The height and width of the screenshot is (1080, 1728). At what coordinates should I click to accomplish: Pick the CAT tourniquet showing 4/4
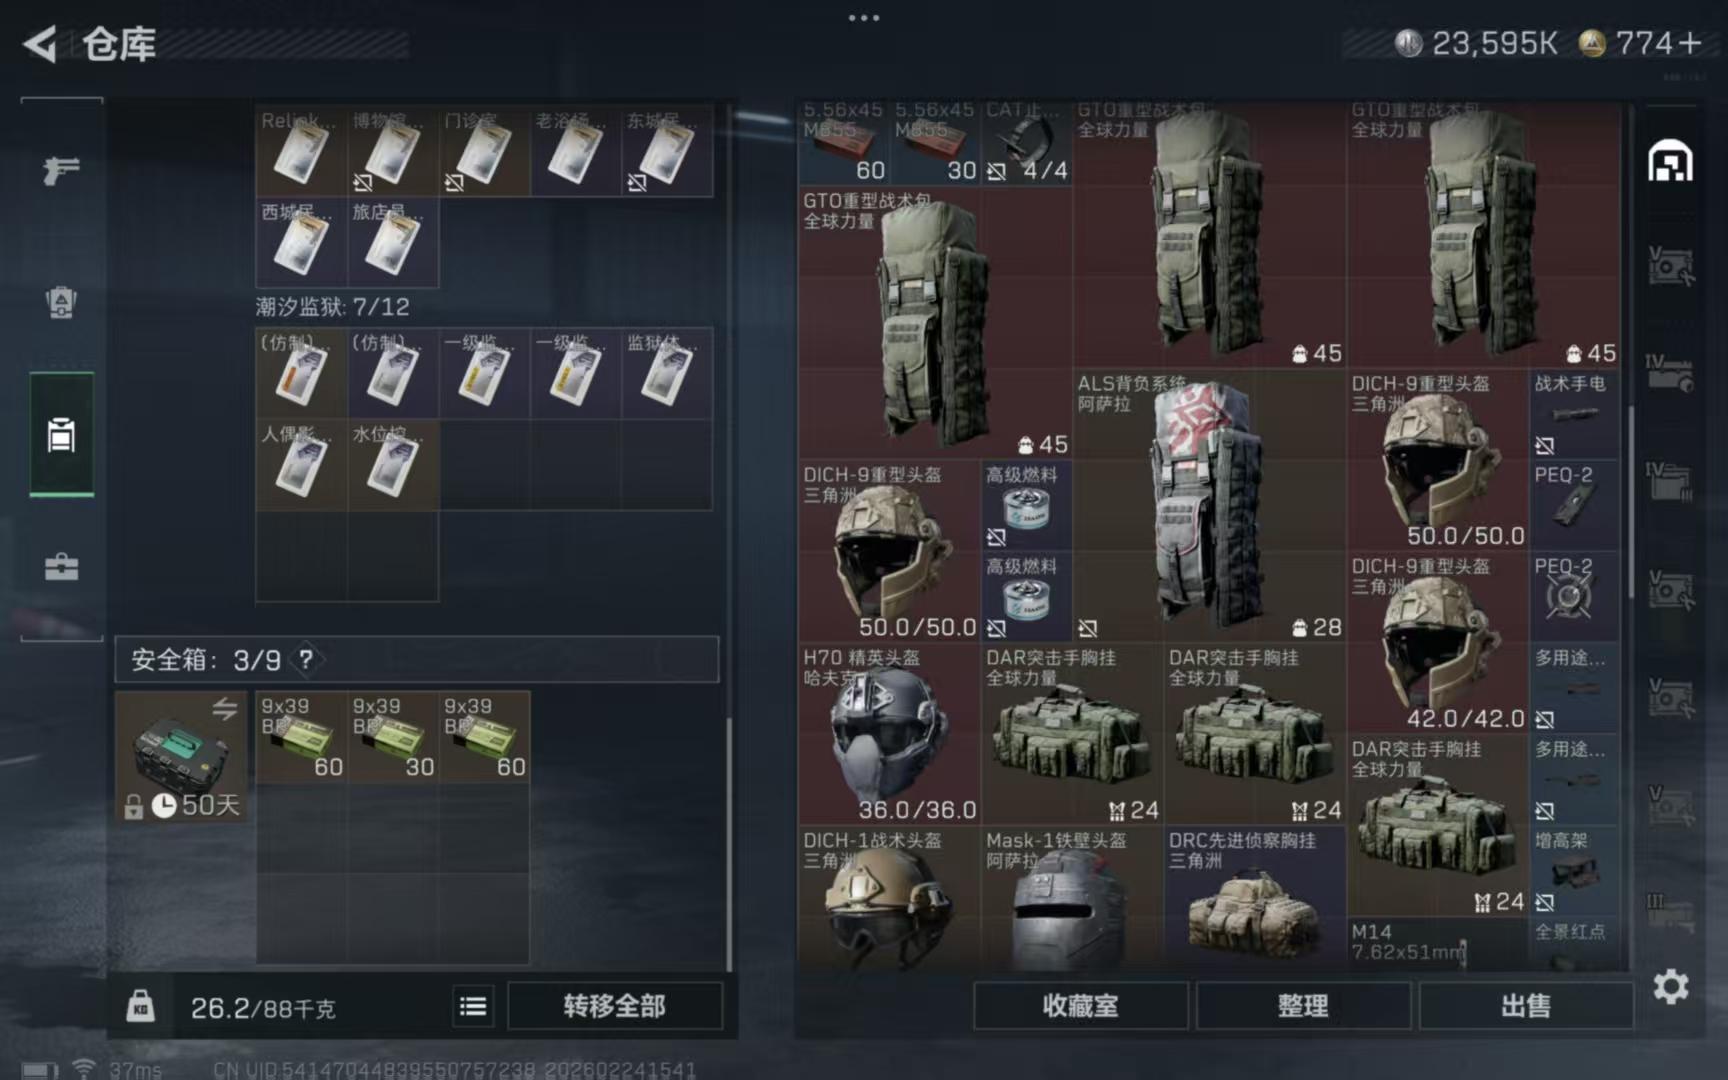coord(1026,142)
